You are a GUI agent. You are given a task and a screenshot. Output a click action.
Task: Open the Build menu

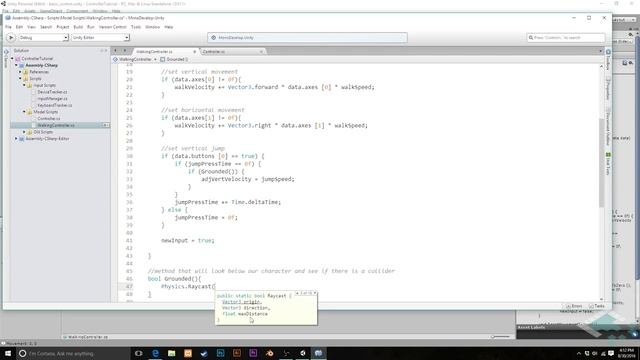pos(78,27)
